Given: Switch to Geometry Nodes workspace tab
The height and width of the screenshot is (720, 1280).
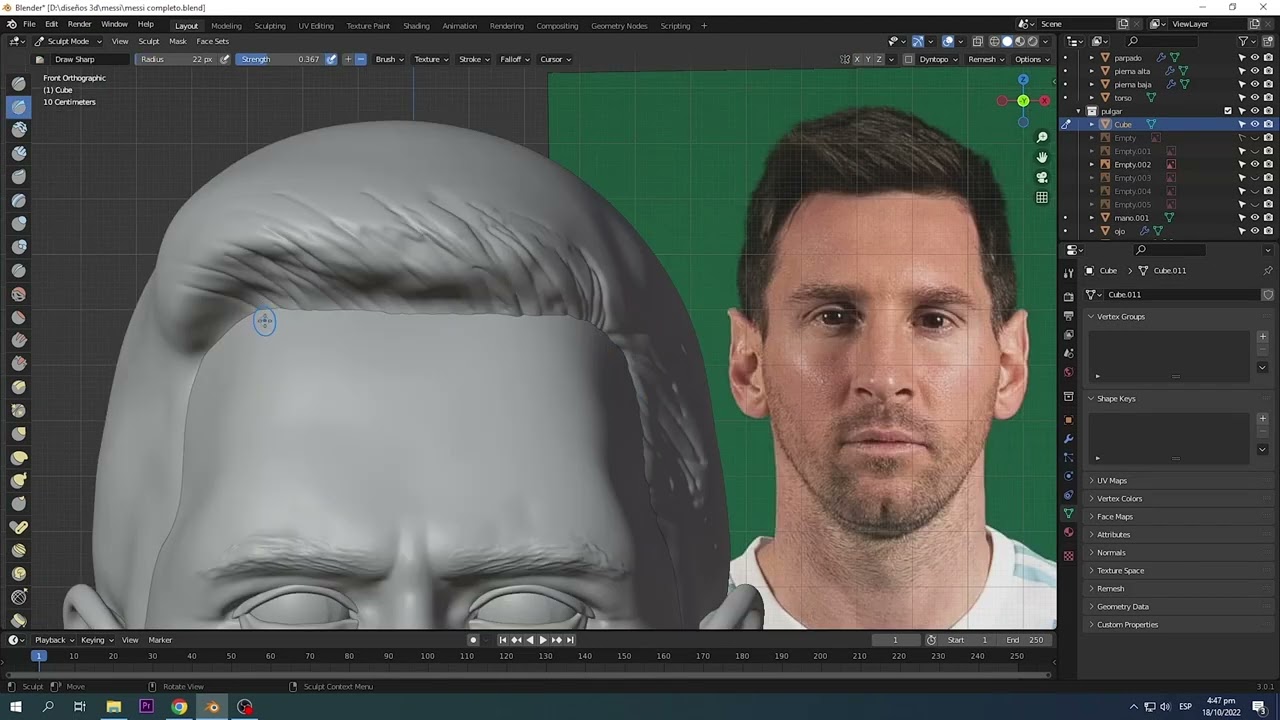Looking at the screenshot, I should pos(619,25).
